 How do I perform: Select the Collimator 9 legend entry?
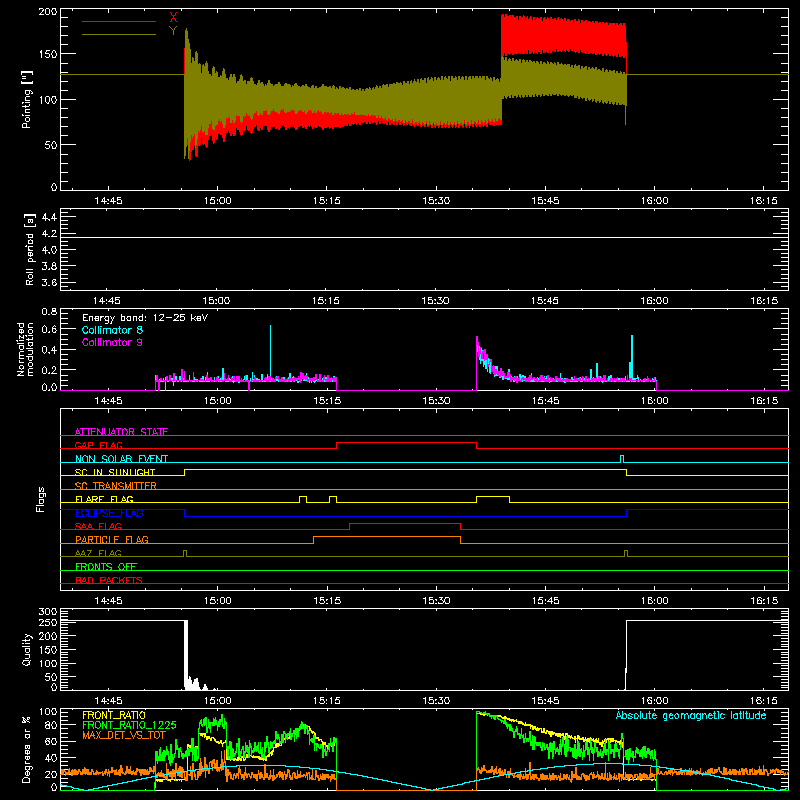coord(112,342)
